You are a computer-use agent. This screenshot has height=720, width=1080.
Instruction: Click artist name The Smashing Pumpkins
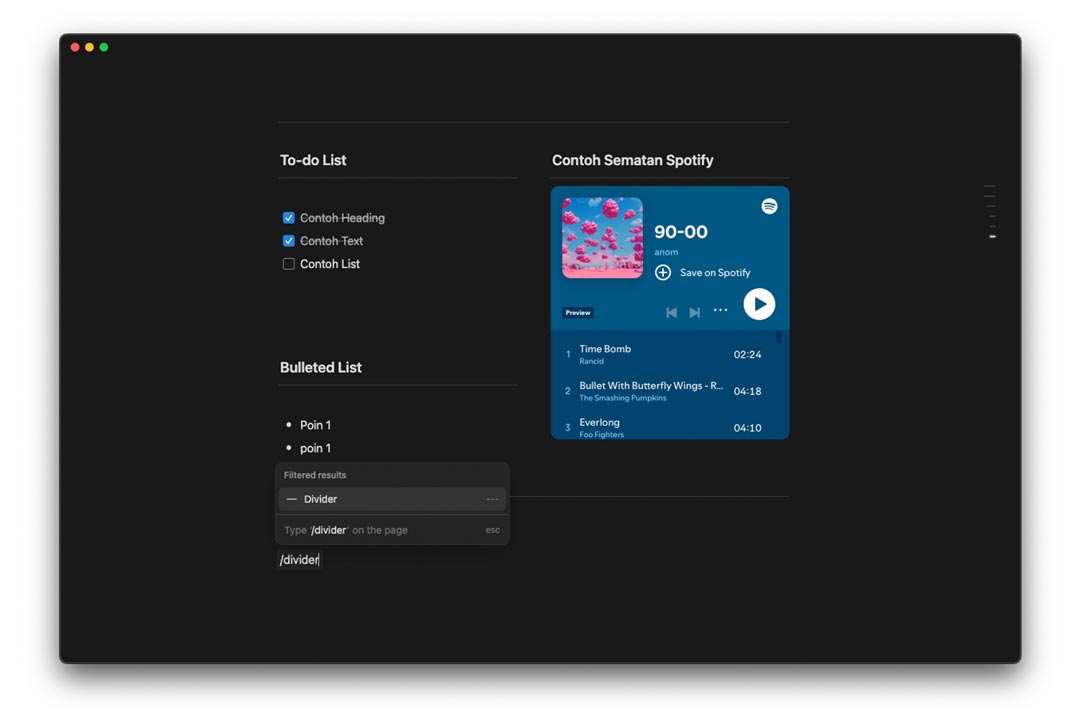623,398
